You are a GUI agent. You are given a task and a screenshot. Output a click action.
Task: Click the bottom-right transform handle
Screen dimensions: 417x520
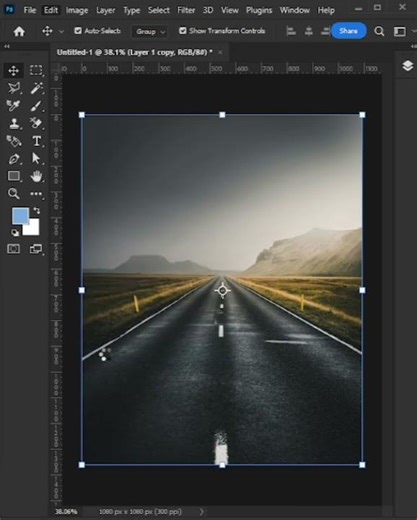tap(362, 465)
